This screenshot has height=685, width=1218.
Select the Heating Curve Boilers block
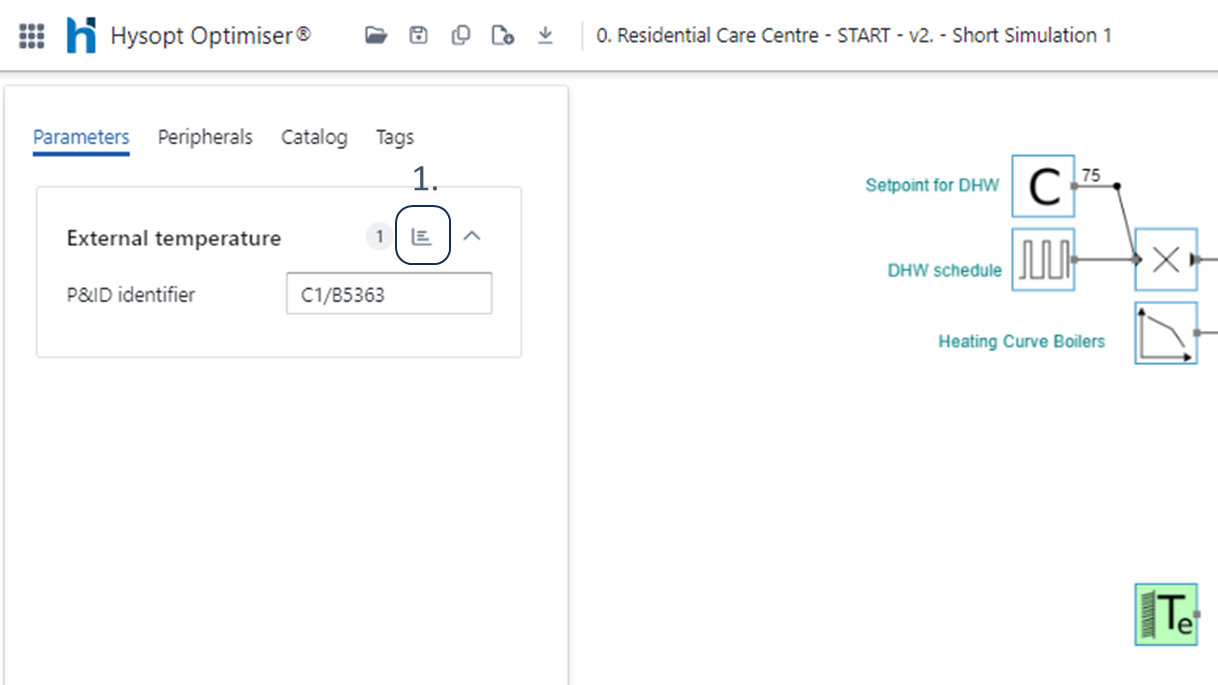tap(1166, 333)
